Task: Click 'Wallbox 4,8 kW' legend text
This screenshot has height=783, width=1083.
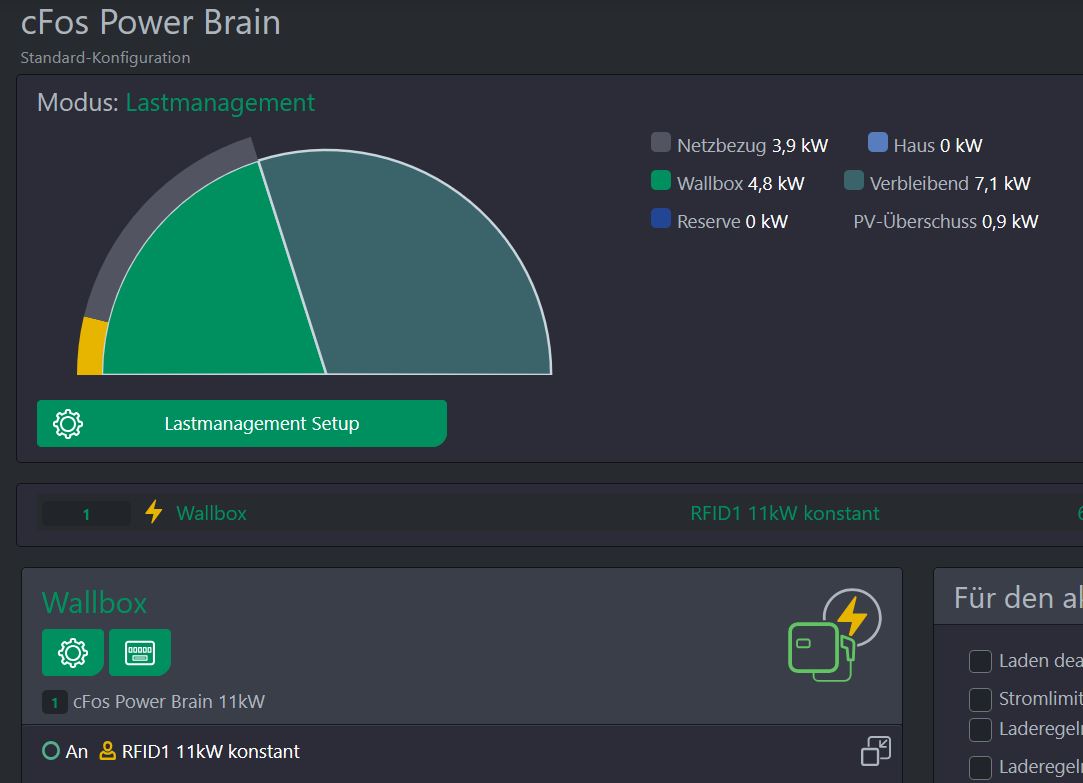Action: (x=740, y=184)
